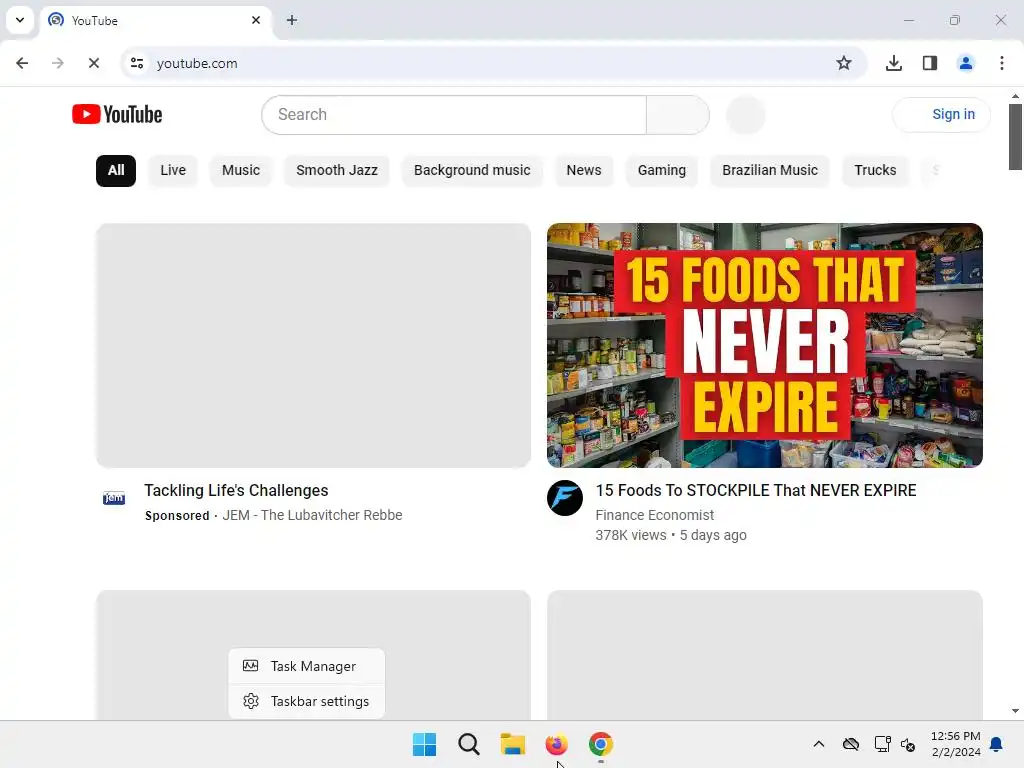Launch Firefox from the taskbar
The width and height of the screenshot is (1024, 768).
tap(556, 744)
